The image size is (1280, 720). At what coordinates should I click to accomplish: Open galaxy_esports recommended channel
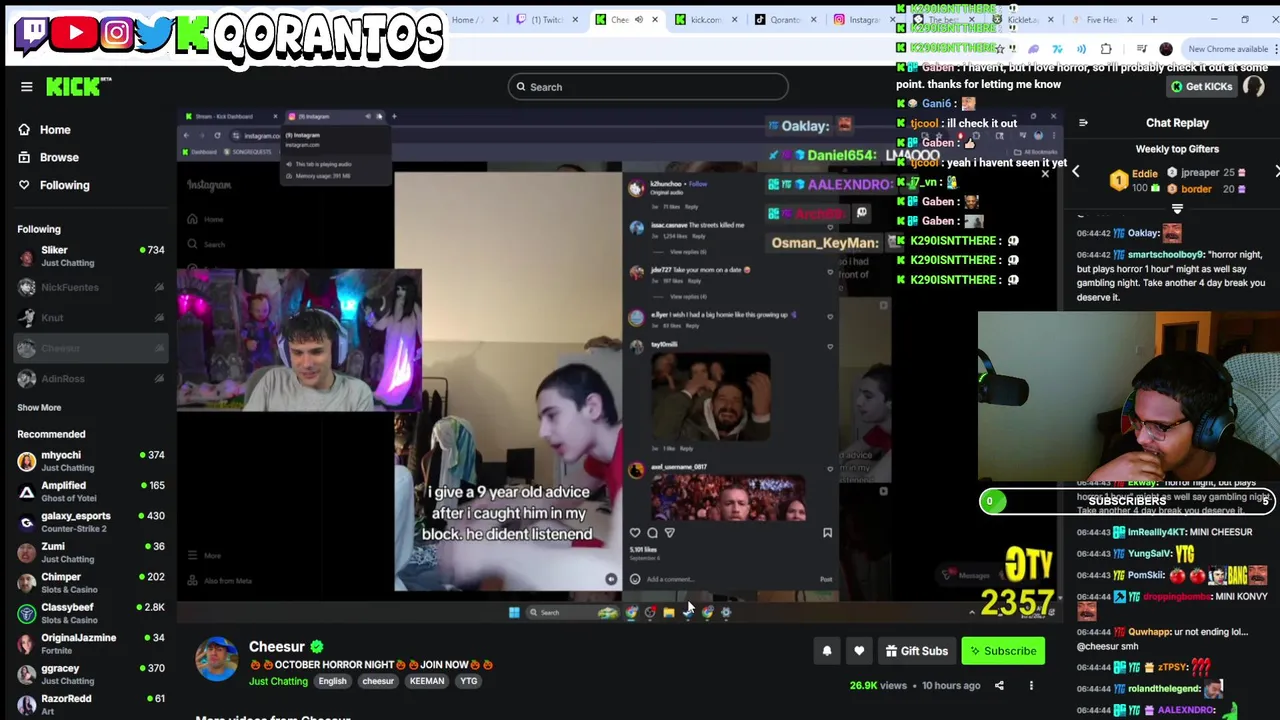(90, 522)
